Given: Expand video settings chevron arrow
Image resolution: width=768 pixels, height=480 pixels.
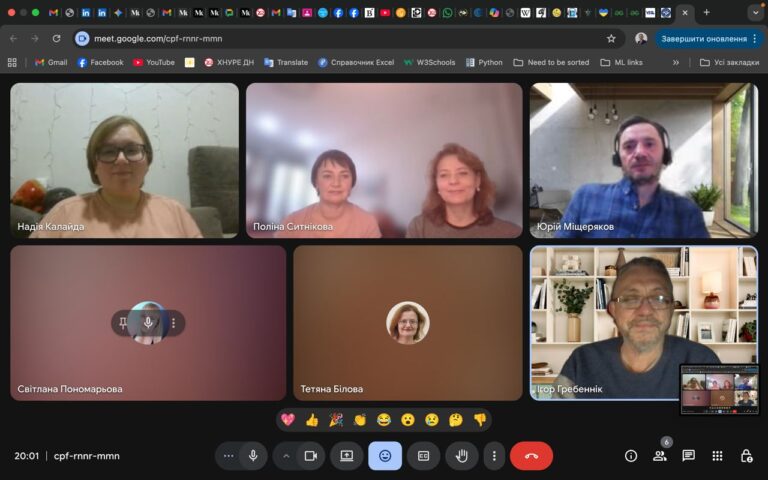Looking at the screenshot, I should (x=286, y=456).
